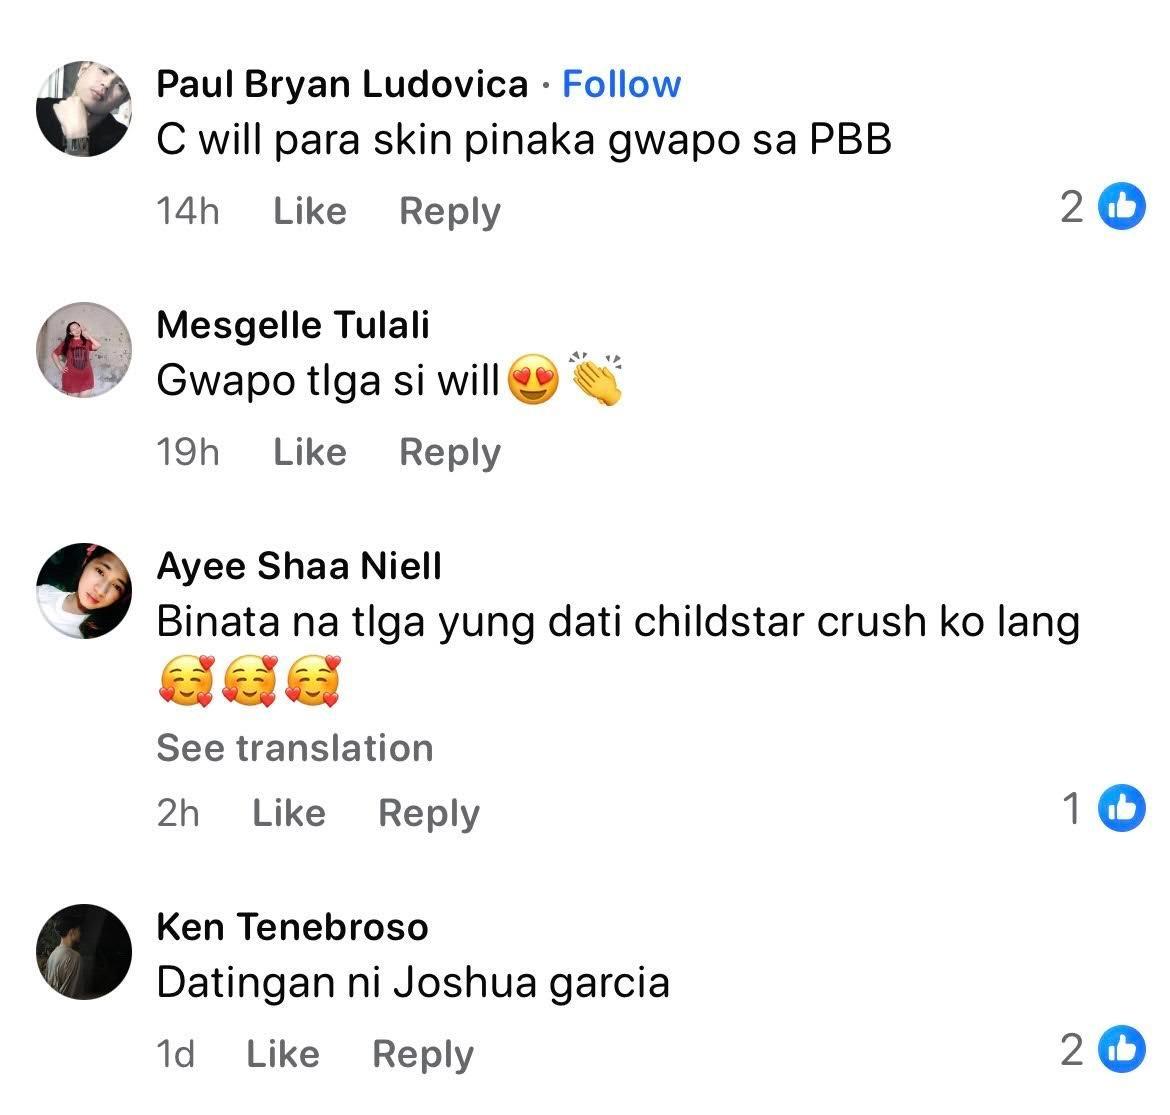This screenshot has width=1170, height=1115.
Task: Open Ken Tenebroso's profile name
Action: pyautogui.click(x=292, y=927)
